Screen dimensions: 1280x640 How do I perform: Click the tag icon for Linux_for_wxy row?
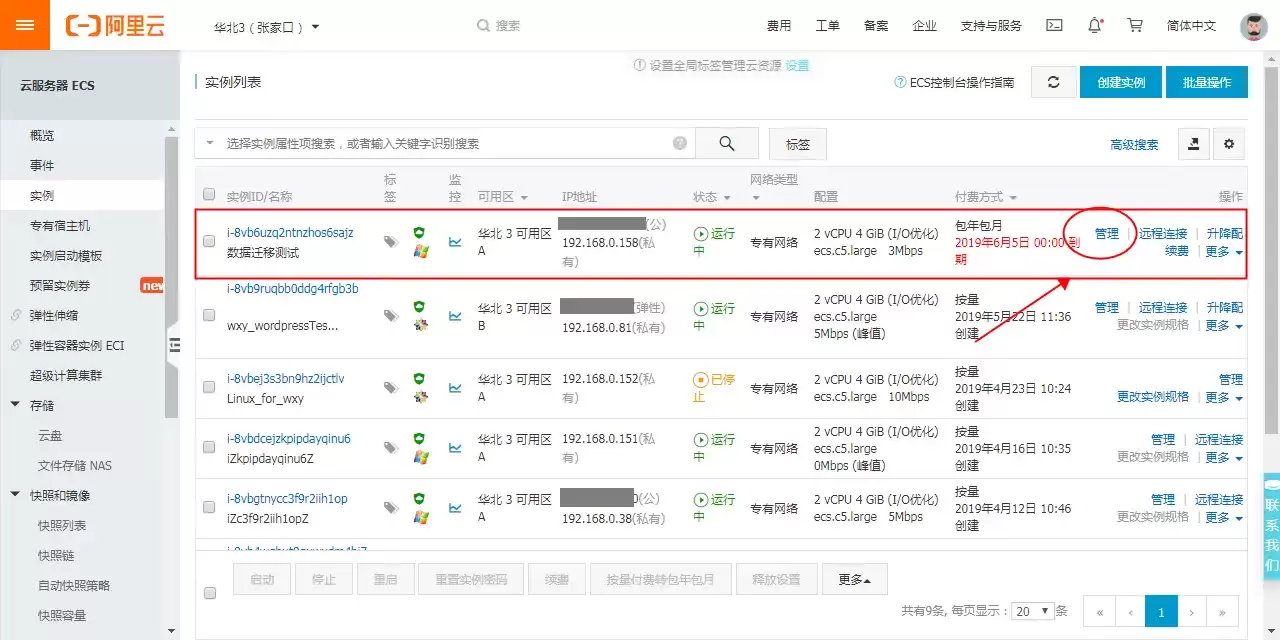(x=390, y=388)
